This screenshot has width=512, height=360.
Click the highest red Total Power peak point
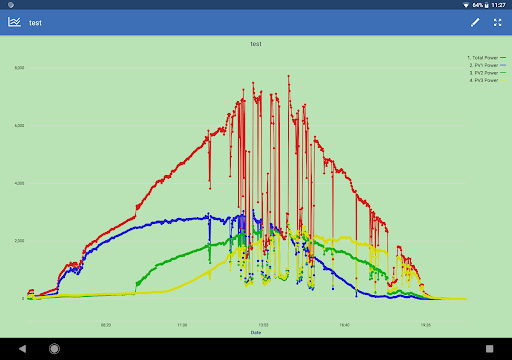289,76
